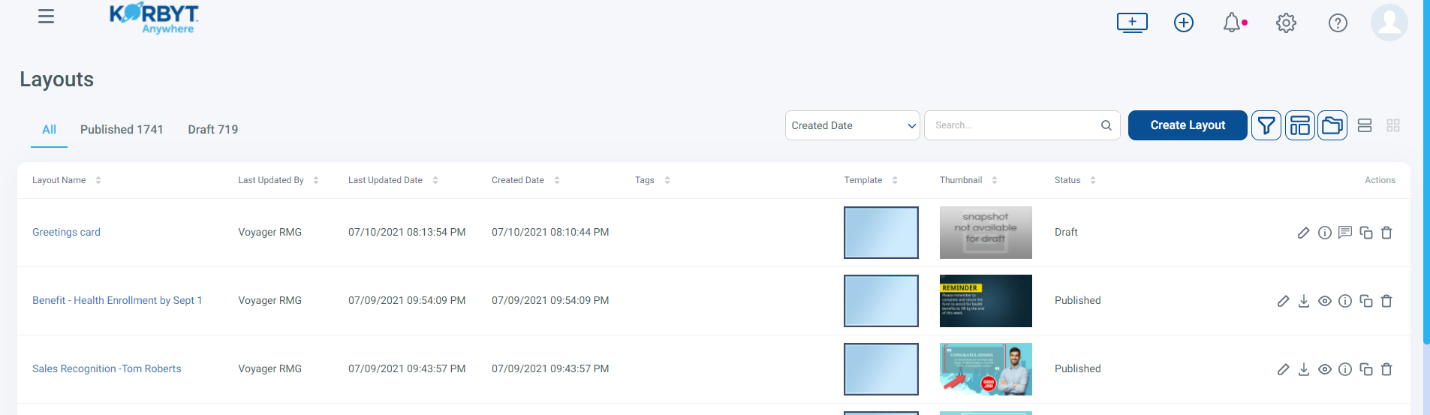Click the Benefit - Health Enrollment template preview
This screenshot has width=1430, height=415.
point(881,301)
